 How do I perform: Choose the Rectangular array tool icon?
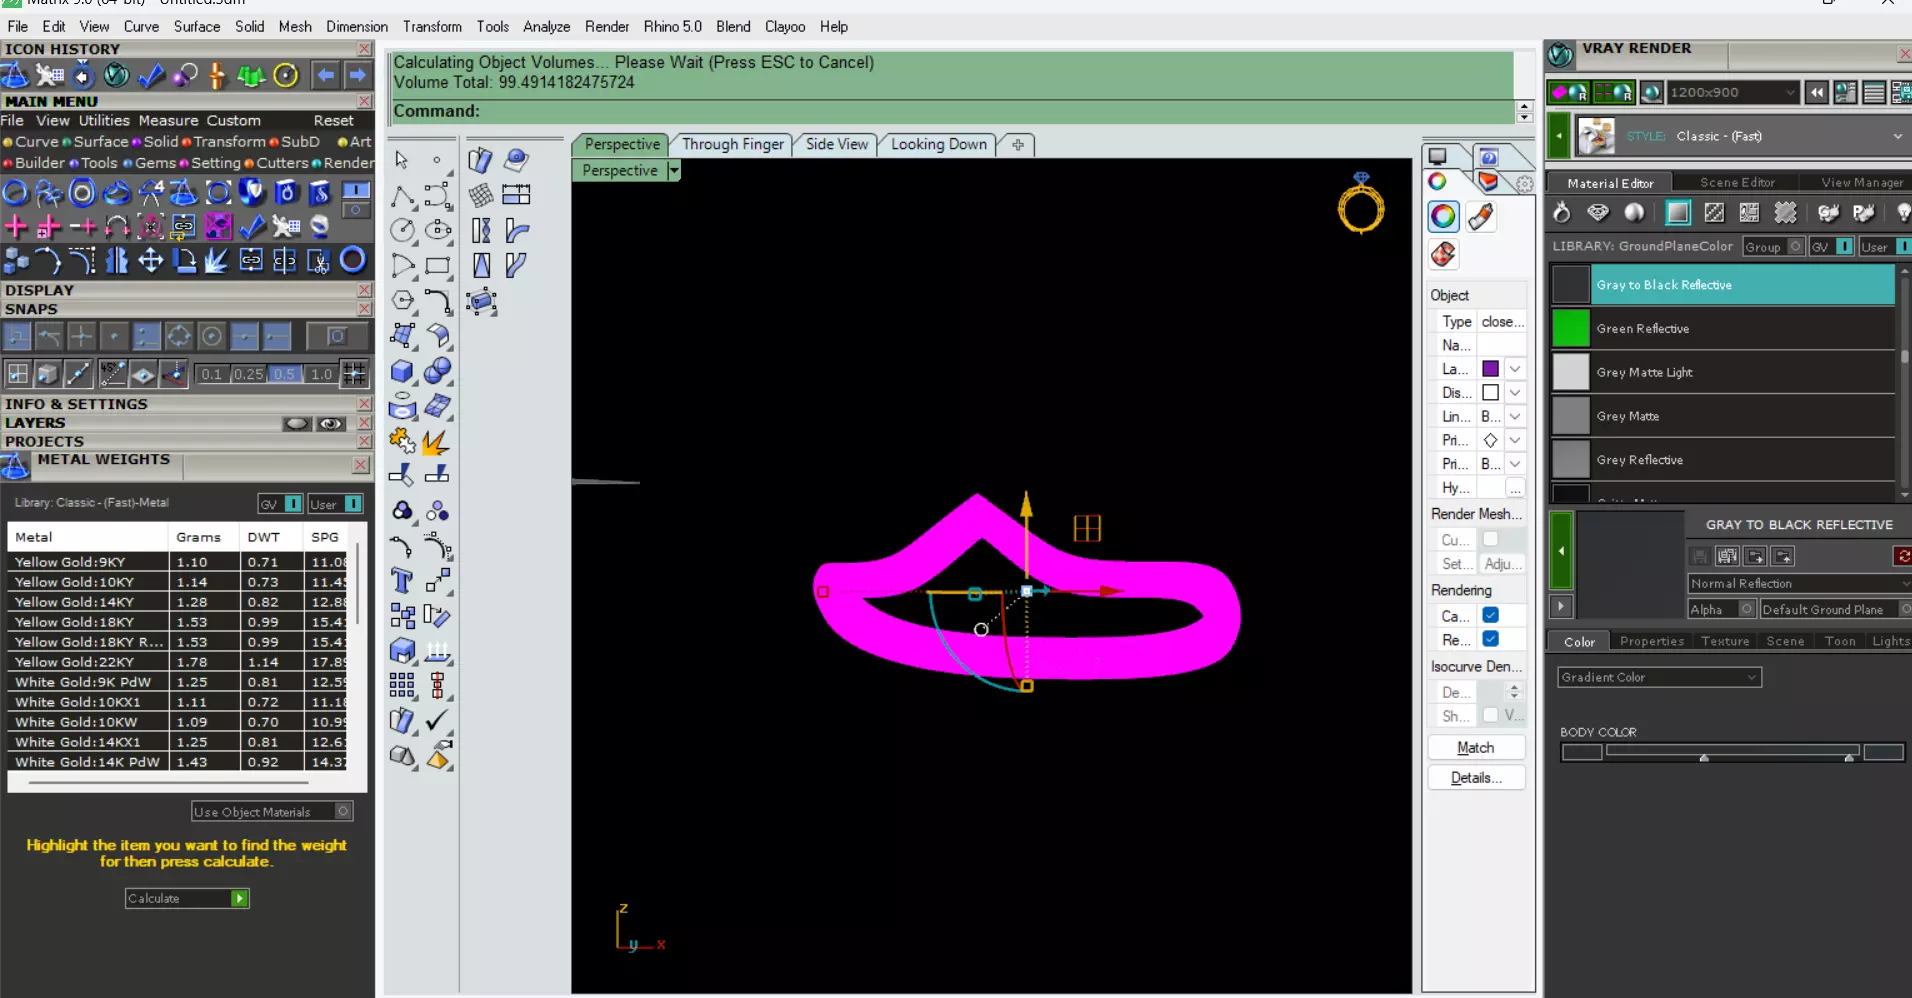[402, 685]
